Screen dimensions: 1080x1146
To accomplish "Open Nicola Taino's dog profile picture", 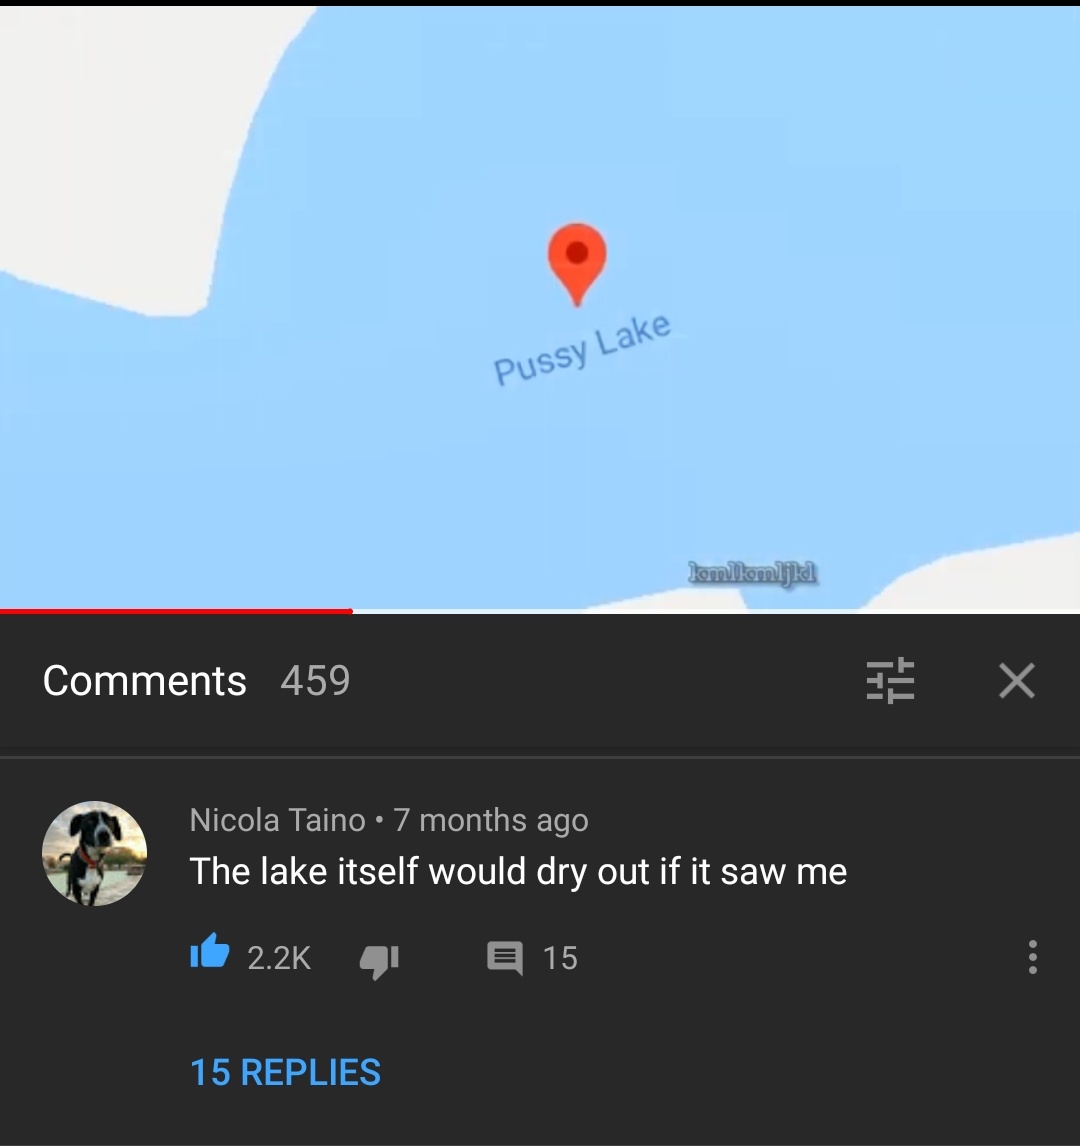I will 94,853.
